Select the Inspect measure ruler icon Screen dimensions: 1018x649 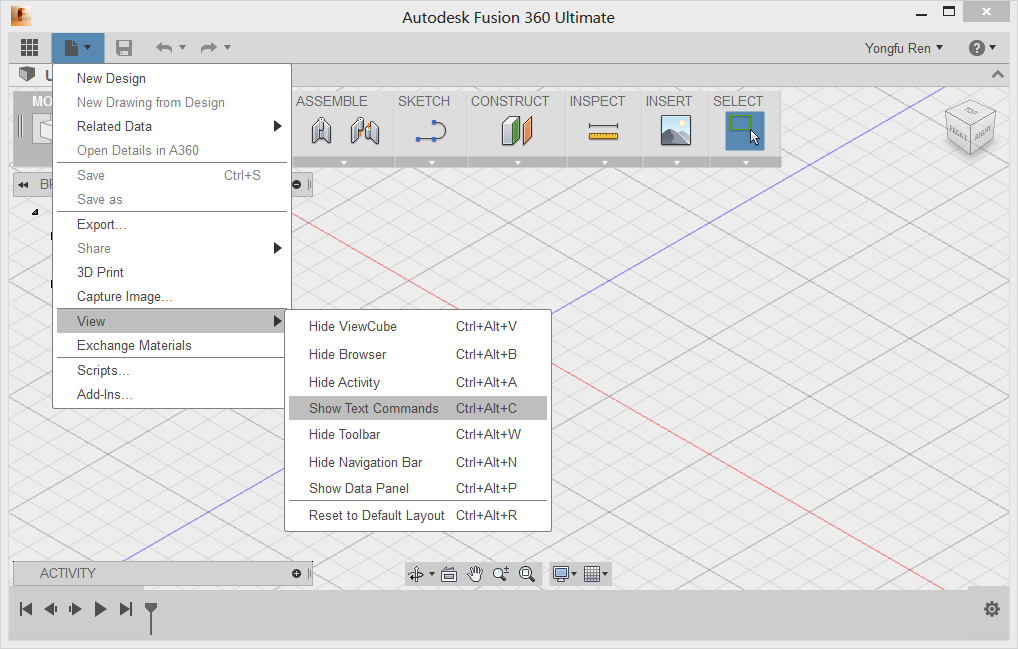pyautogui.click(x=603, y=132)
